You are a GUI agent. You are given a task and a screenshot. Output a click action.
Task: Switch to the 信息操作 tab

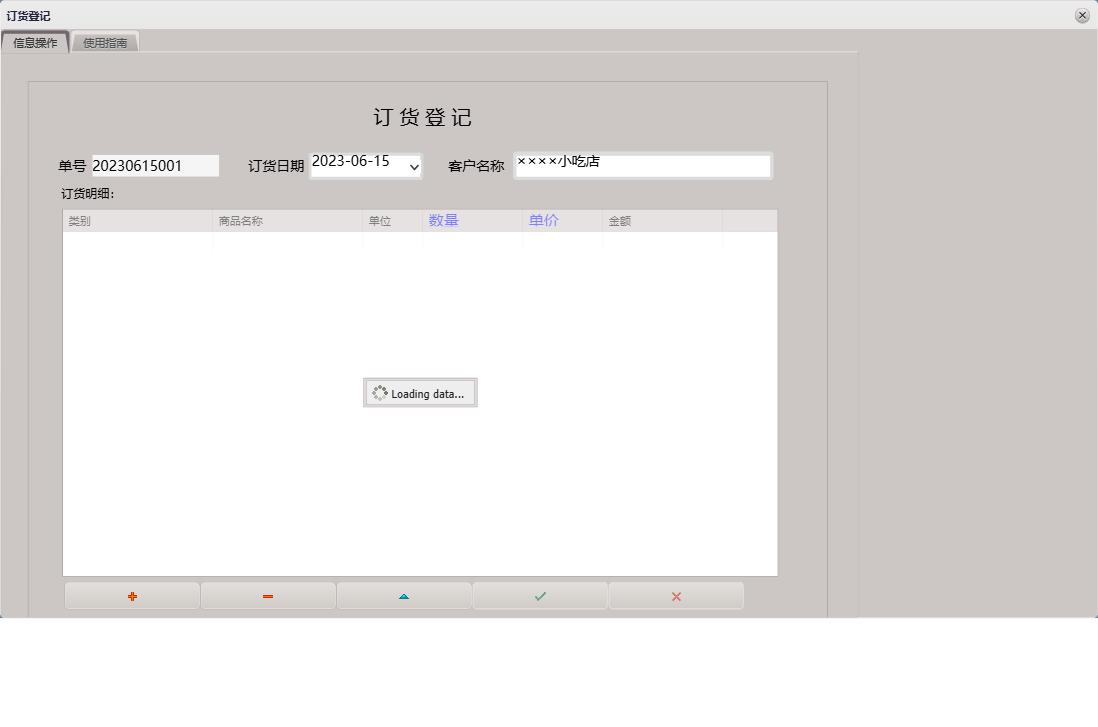(x=35, y=42)
